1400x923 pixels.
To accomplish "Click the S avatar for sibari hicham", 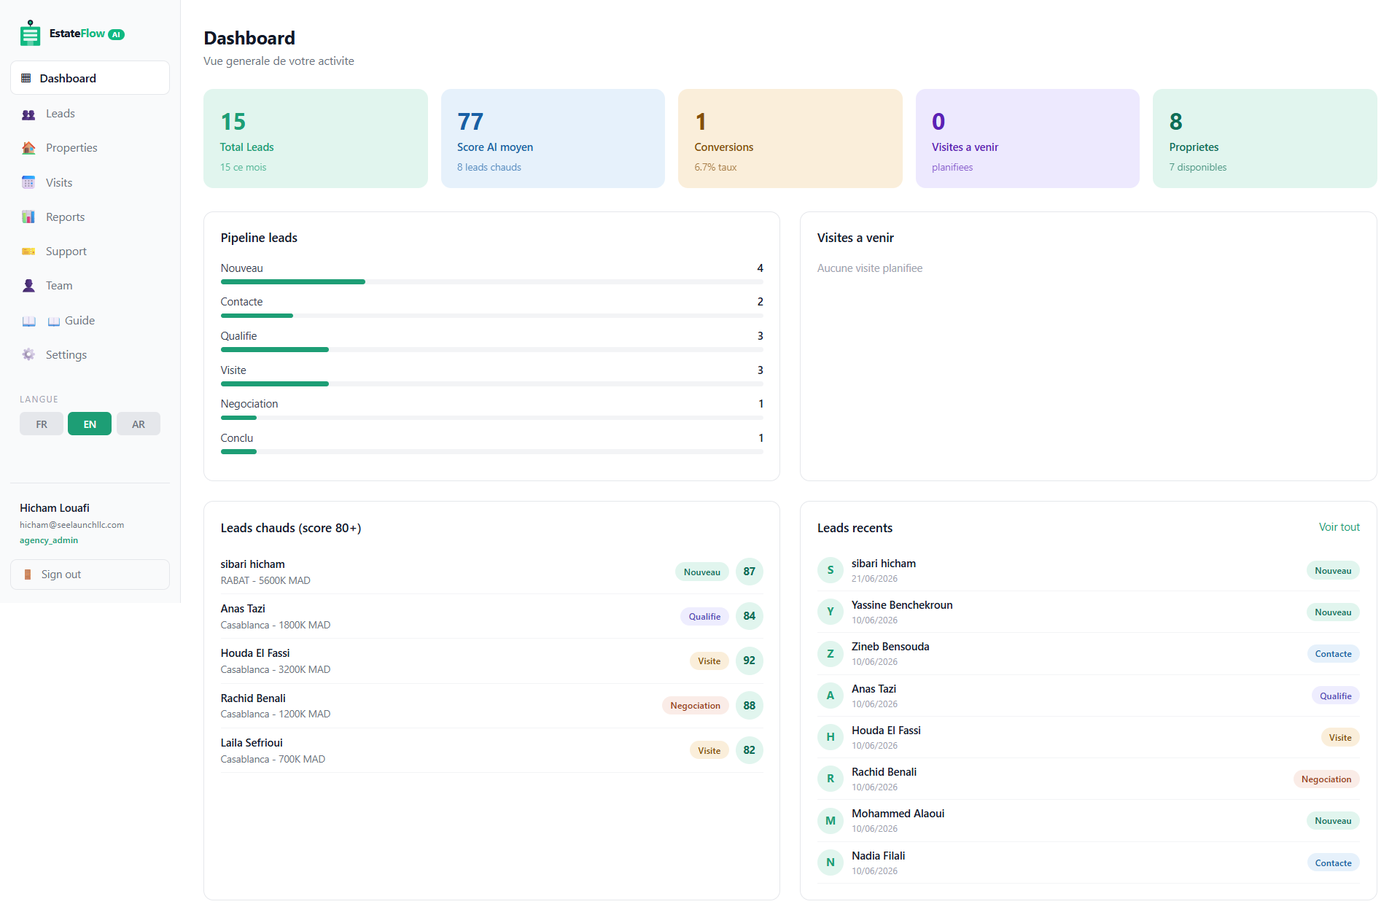I will (830, 571).
